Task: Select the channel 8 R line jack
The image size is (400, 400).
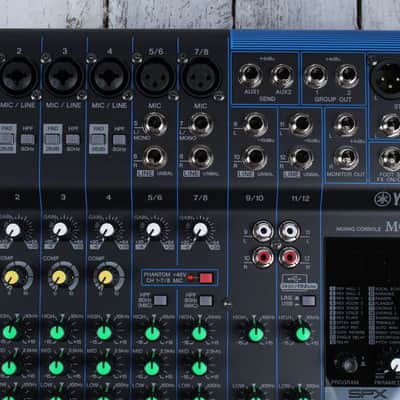Action: click(x=201, y=157)
